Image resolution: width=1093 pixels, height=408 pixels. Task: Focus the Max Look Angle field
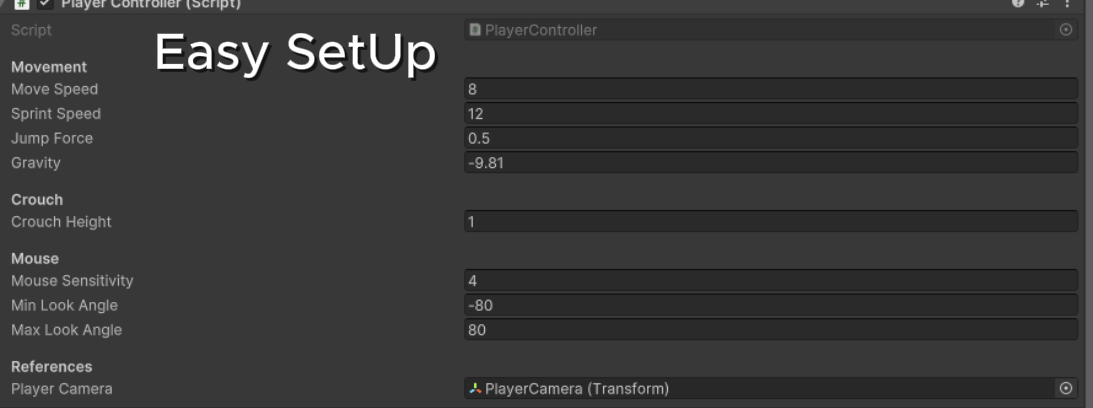tap(770, 330)
